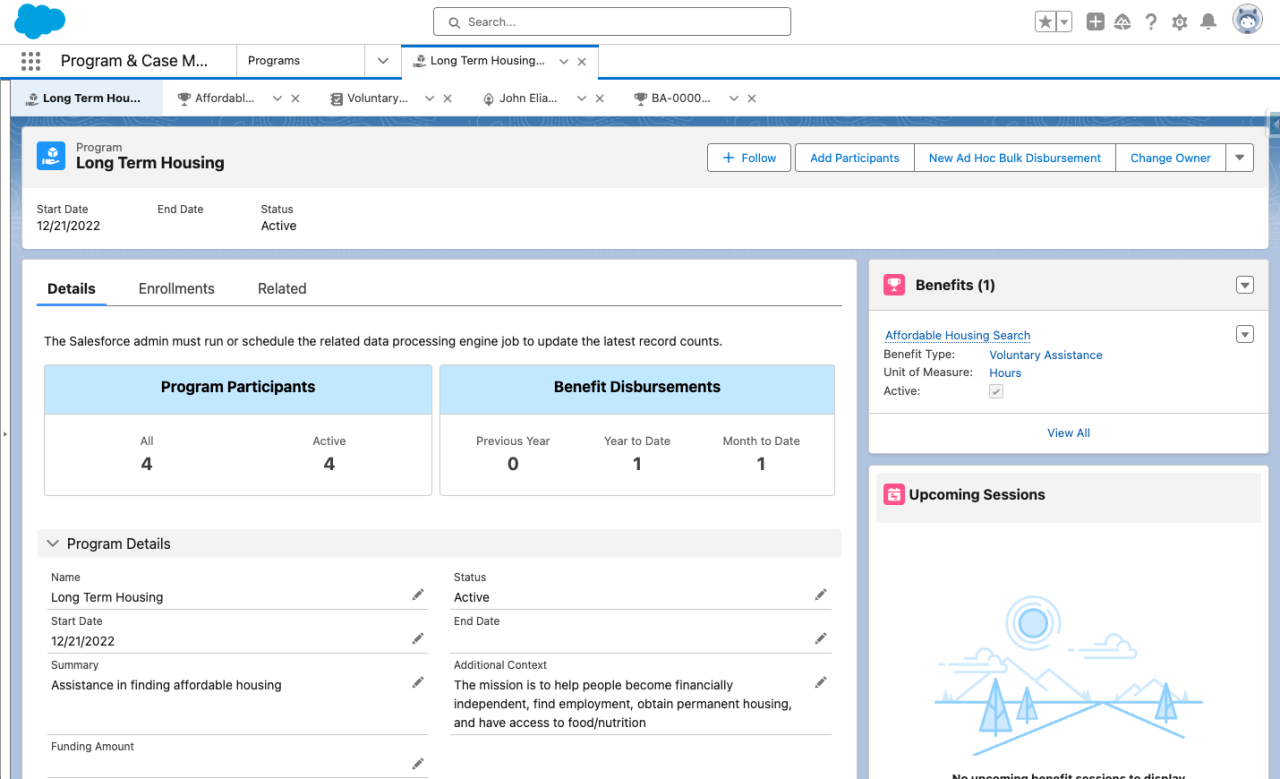Open the App Launcher grid icon
Image resolution: width=1280 pixels, height=779 pixels.
pyautogui.click(x=31, y=61)
